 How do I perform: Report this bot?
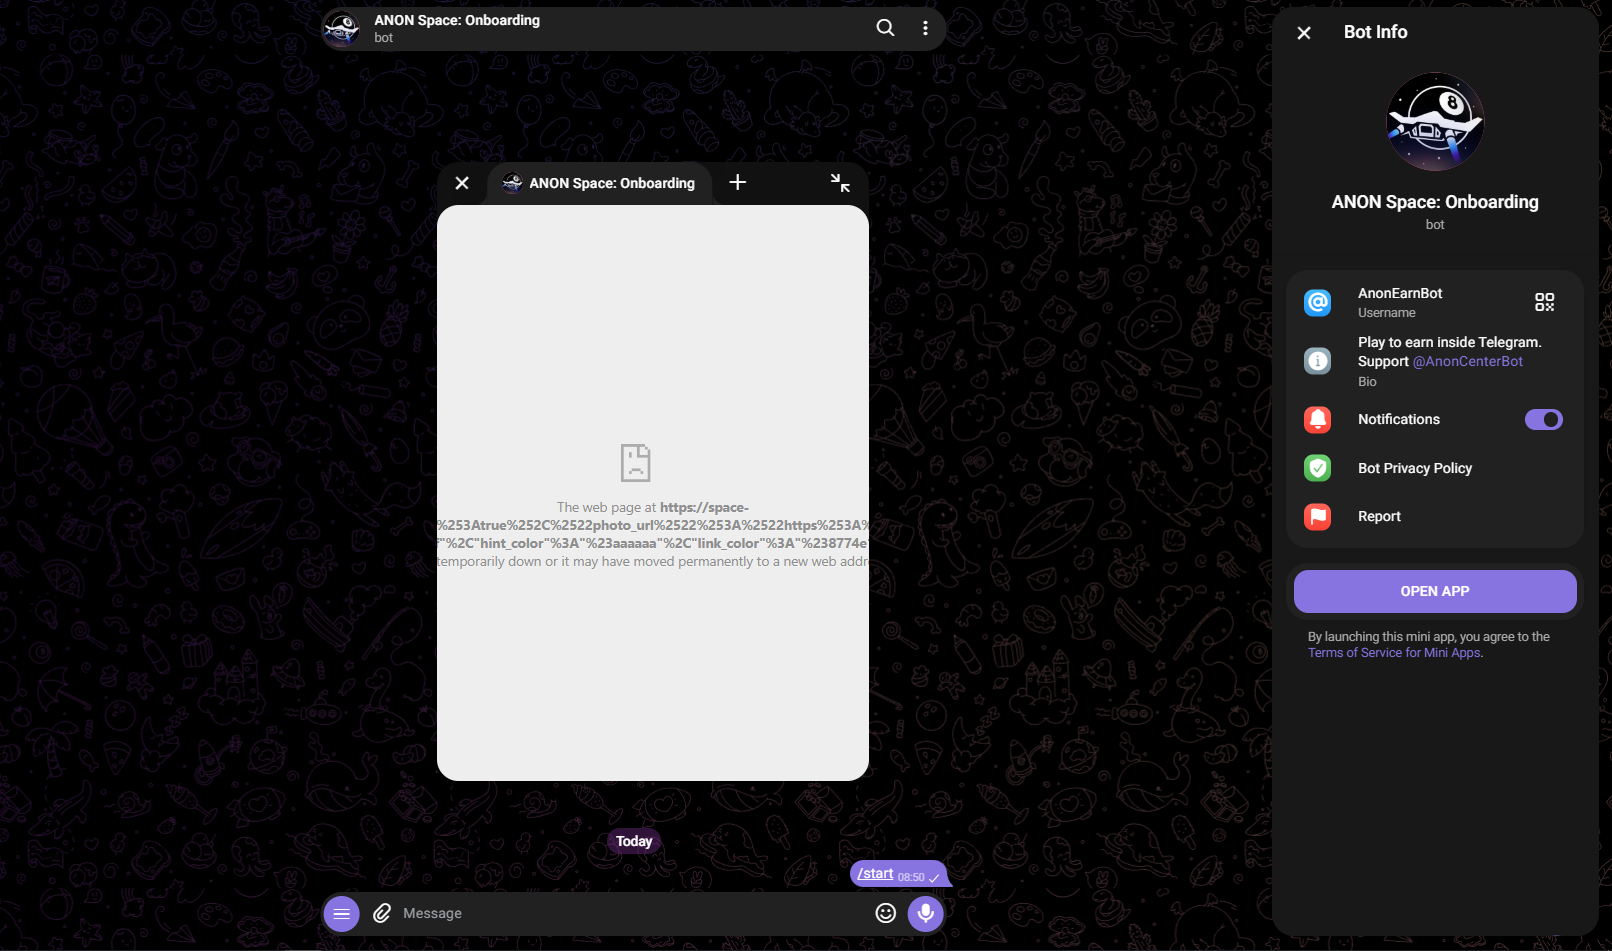[x=1435, y=516]
